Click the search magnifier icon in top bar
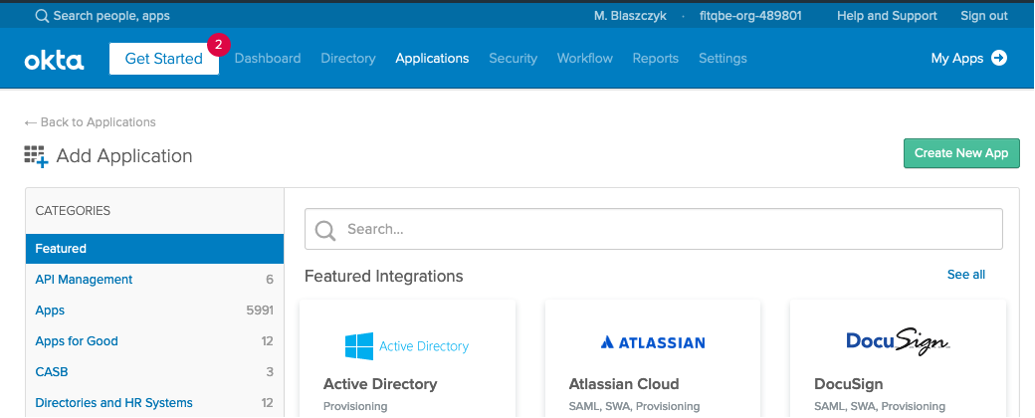Image resolution: width=1035 pixels, height=418 pixels. 42,16
